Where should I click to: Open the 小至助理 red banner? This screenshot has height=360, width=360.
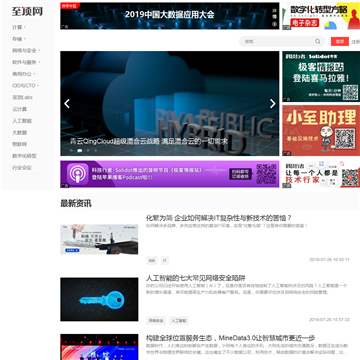point(321,130)
